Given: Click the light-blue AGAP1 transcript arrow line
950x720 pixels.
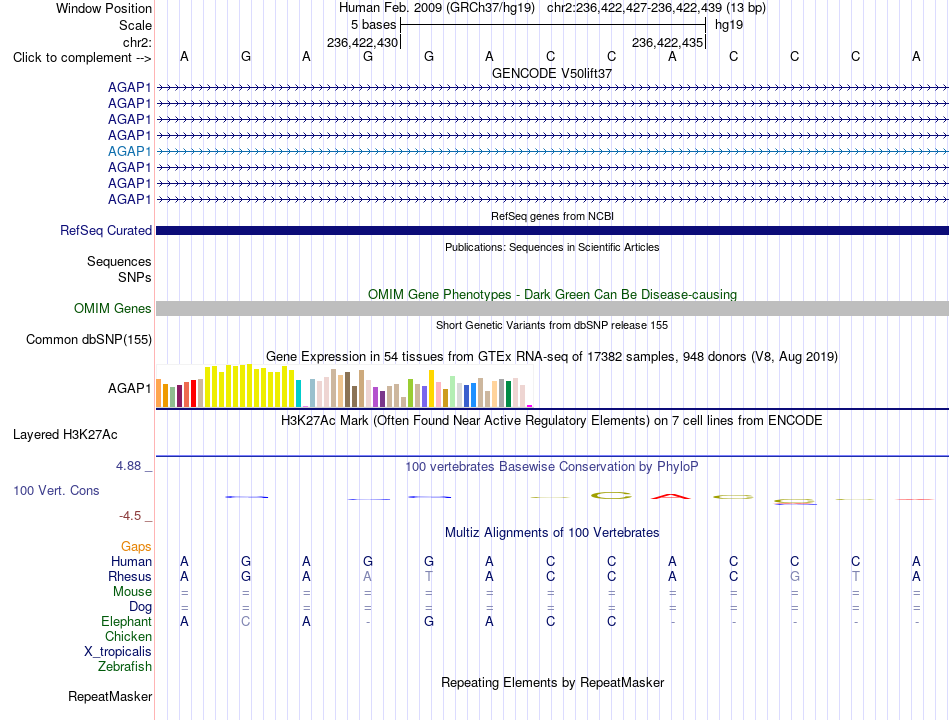Looking at the screenshot, I should pos(552,152).
